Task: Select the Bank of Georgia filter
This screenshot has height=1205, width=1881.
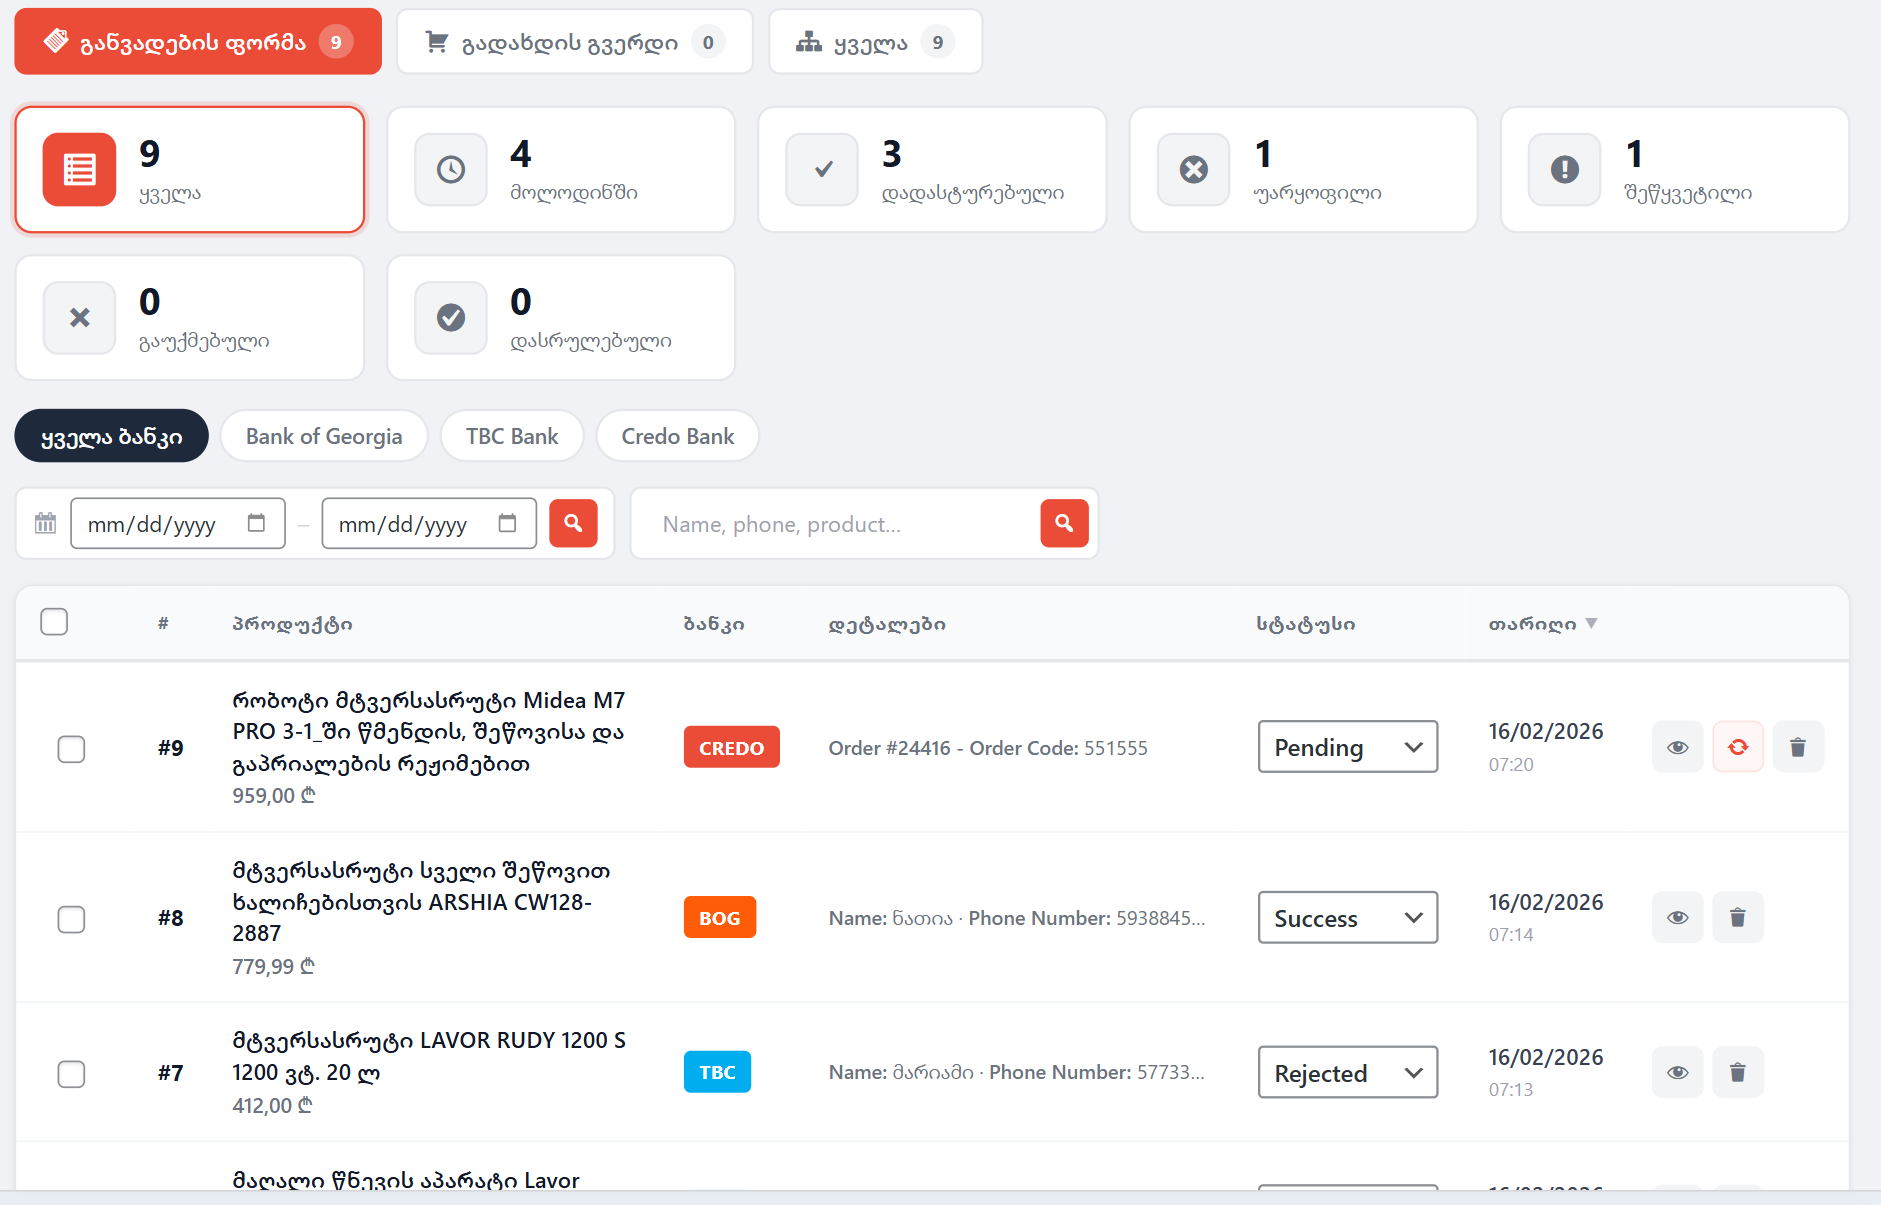Action: 324,436
